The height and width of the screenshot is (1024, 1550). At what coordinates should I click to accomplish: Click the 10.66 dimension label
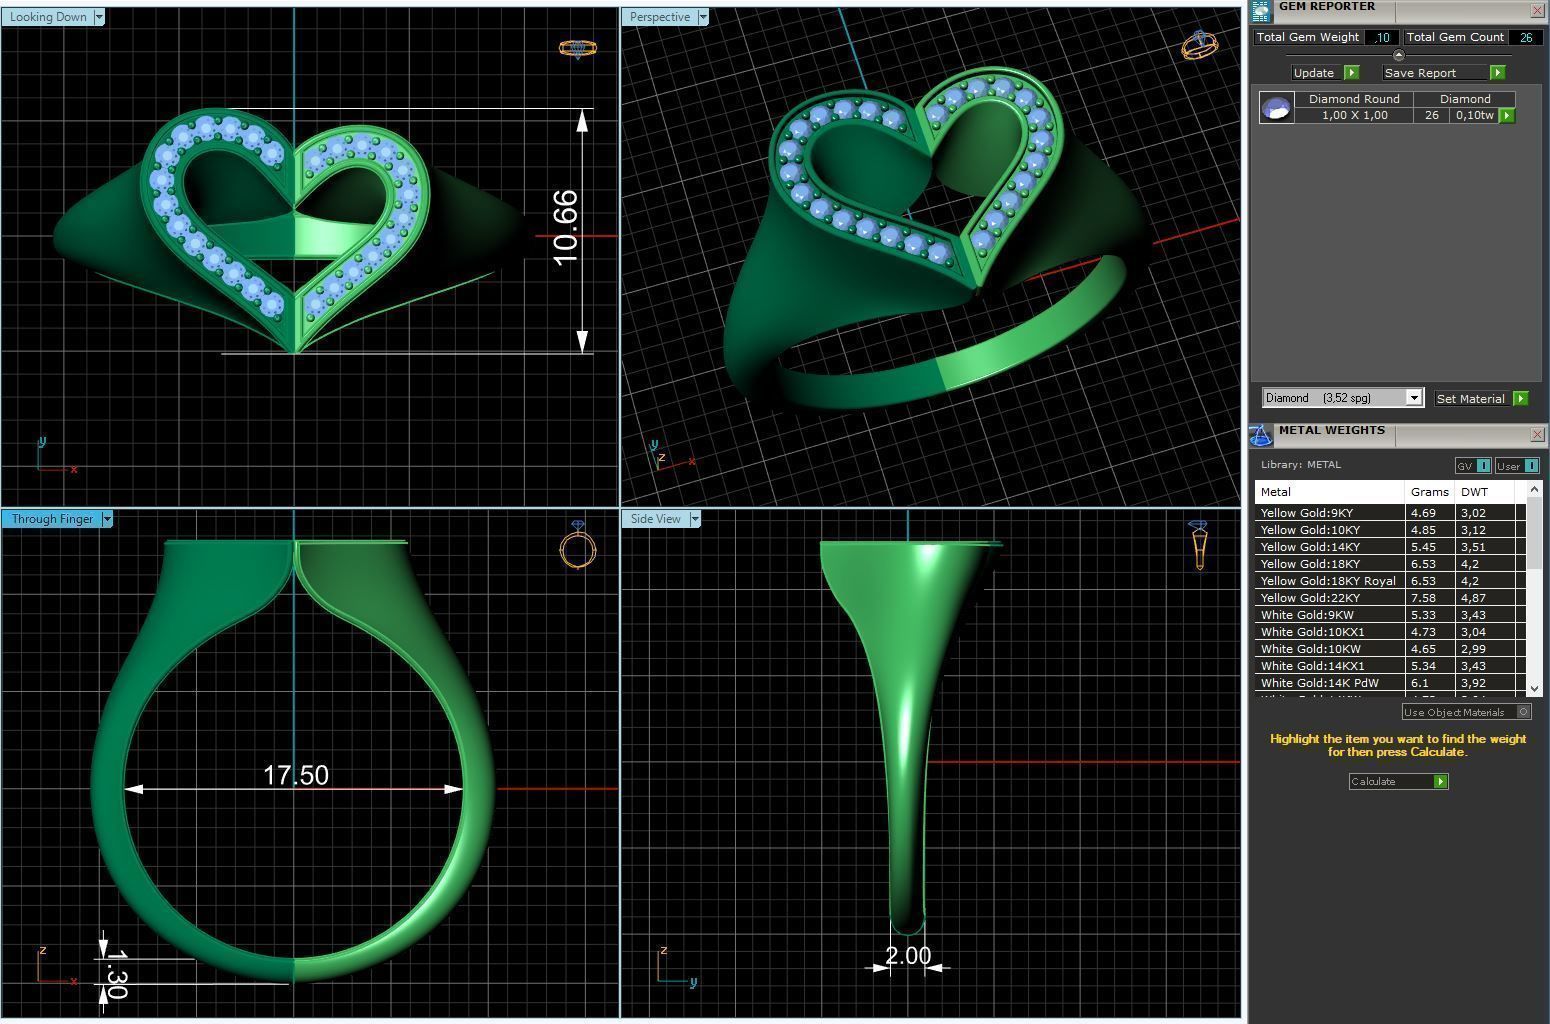[565, 228]
